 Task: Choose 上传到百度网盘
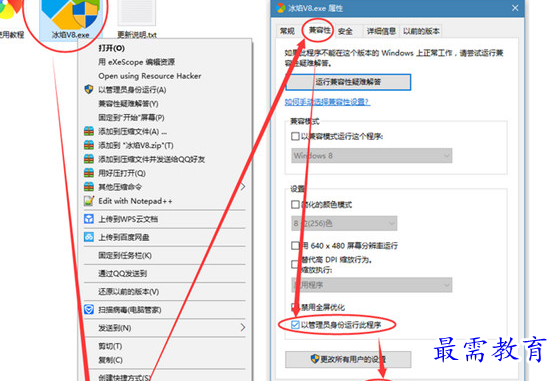tap(124, 237)
